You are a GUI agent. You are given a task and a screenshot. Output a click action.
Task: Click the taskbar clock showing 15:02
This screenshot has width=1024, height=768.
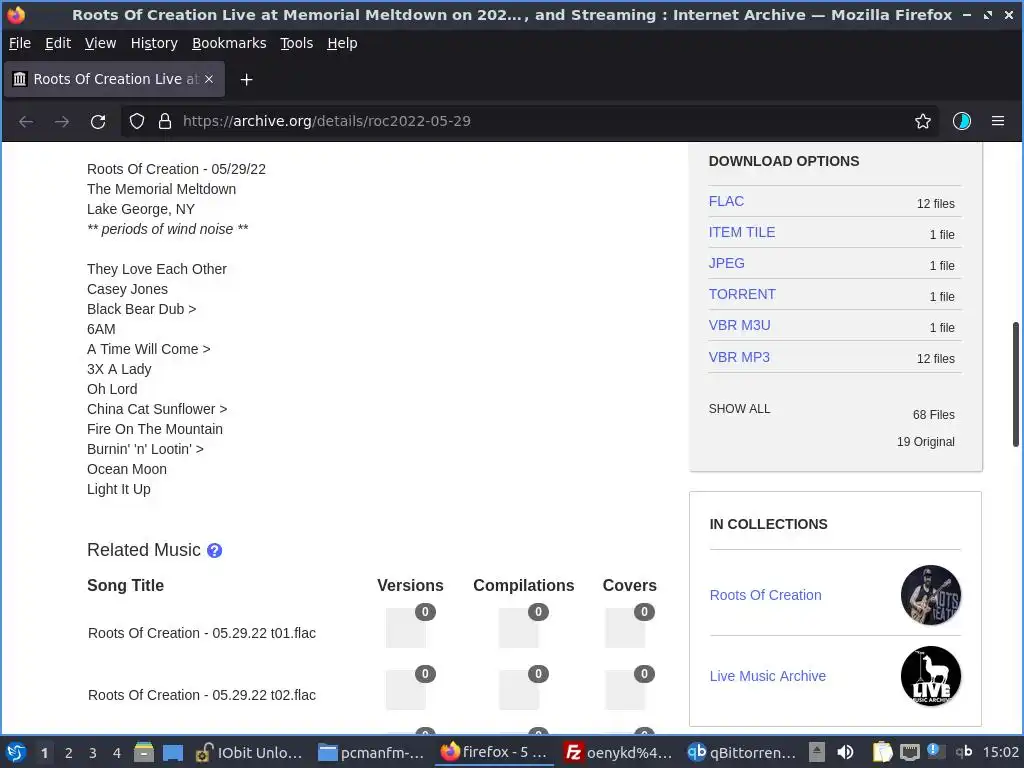pos(1000,752)
